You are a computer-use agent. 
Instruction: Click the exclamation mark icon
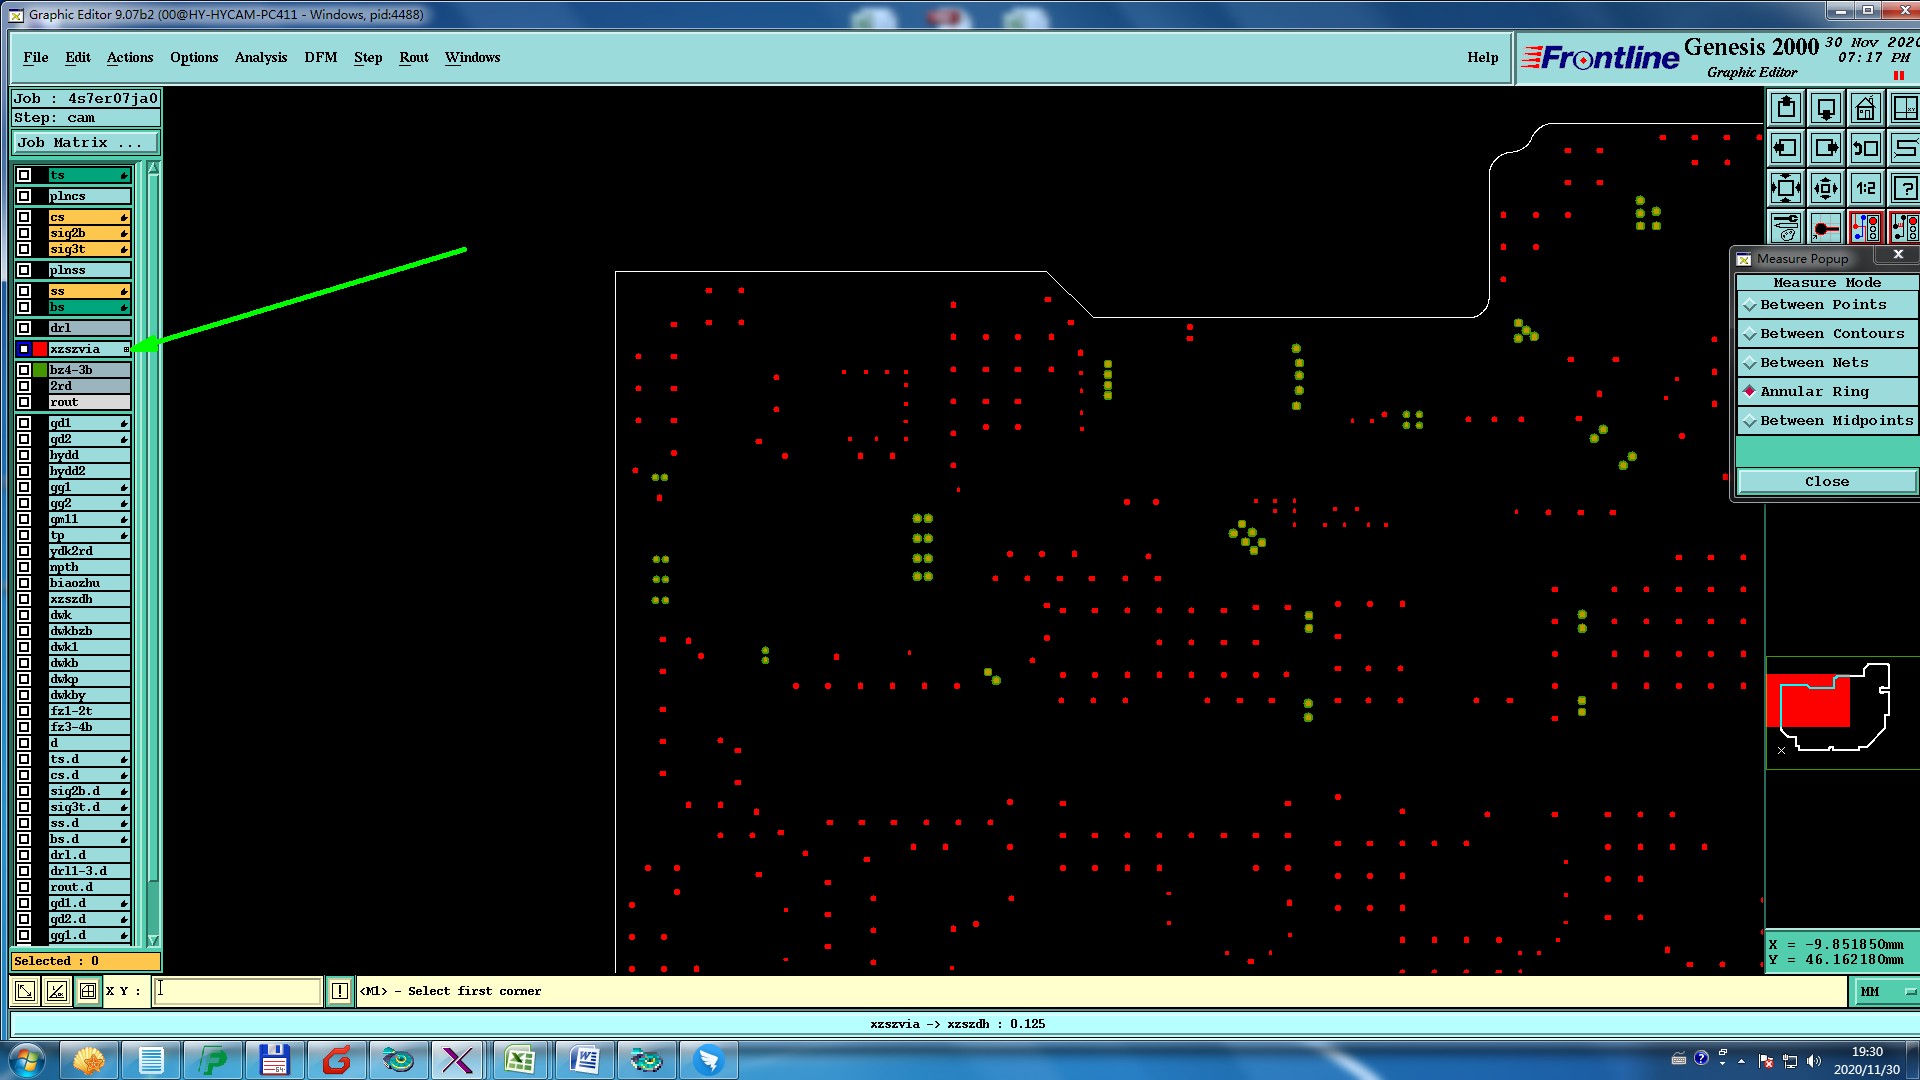click(x=340, y=991)
